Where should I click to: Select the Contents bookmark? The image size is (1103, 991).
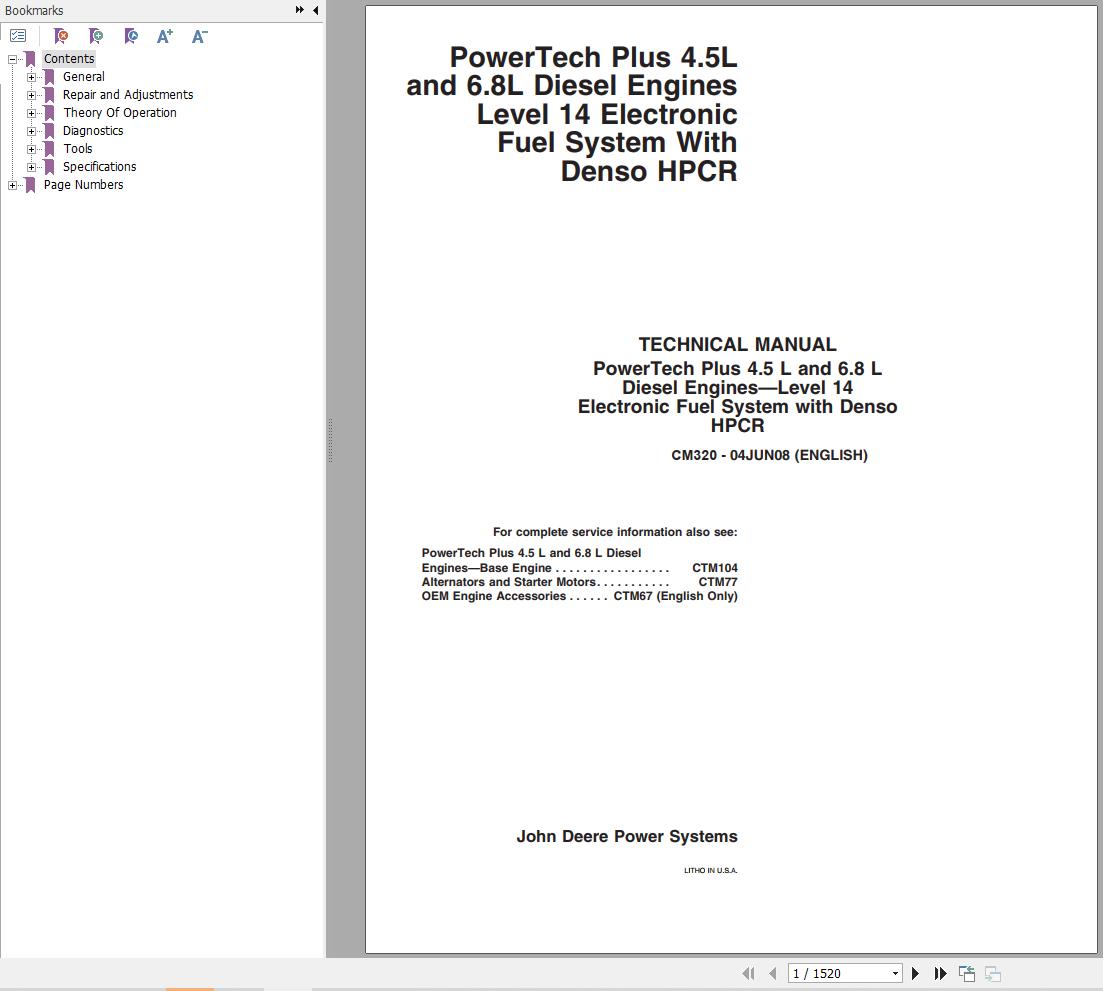click(x=69, y=58)
